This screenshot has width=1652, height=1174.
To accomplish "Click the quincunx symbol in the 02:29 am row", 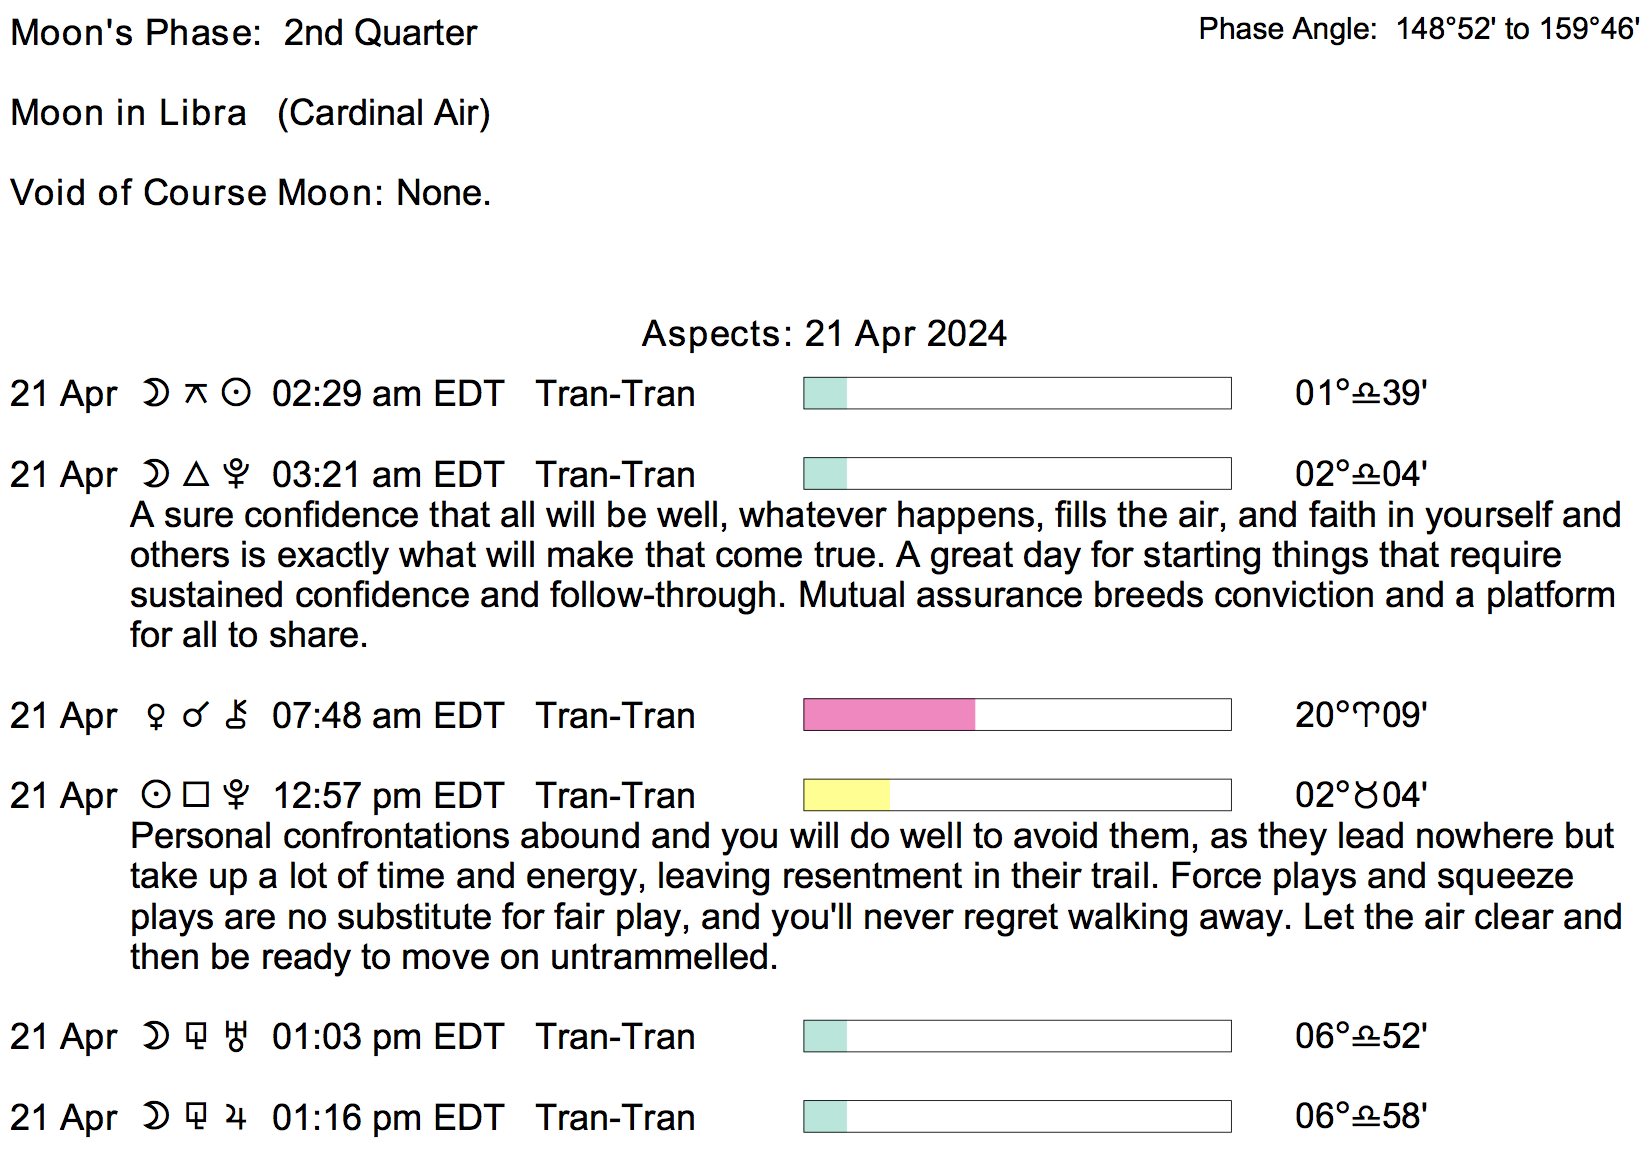I will (x=196, y=394).
